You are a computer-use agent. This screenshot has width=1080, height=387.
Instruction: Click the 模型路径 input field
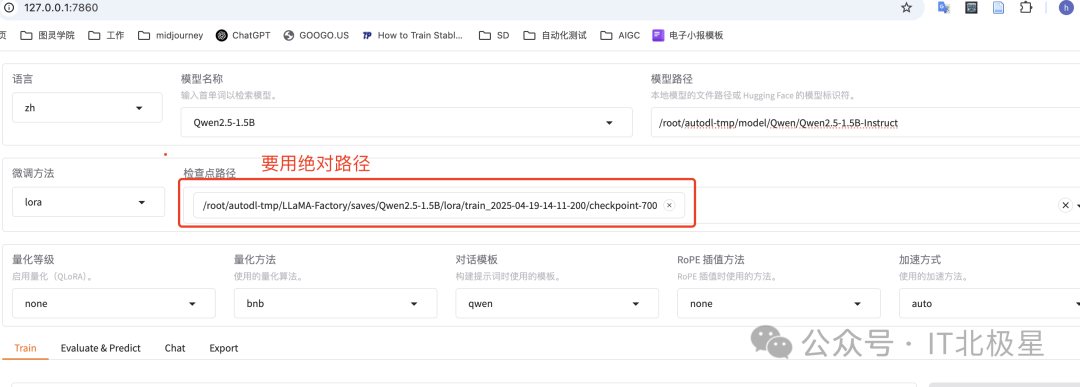tap(865, 123)
